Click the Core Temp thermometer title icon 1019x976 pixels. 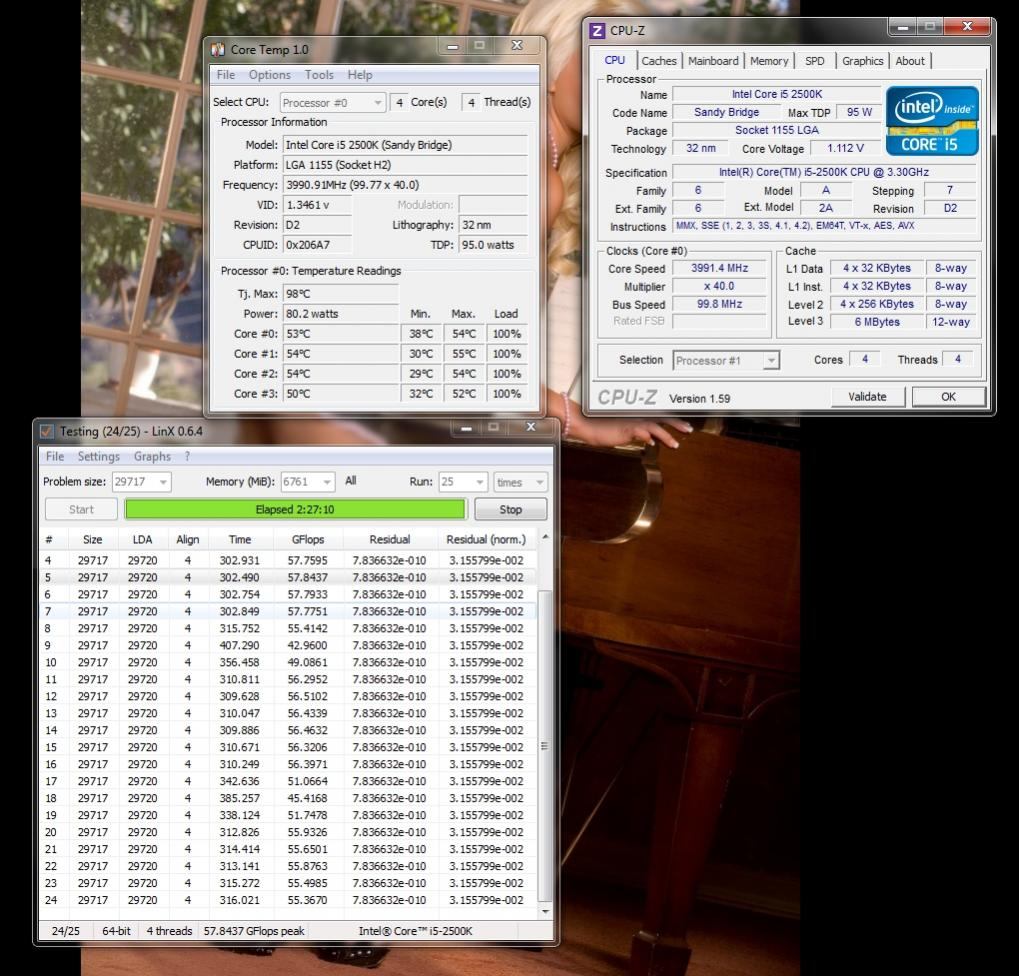[x=218, y=49]
